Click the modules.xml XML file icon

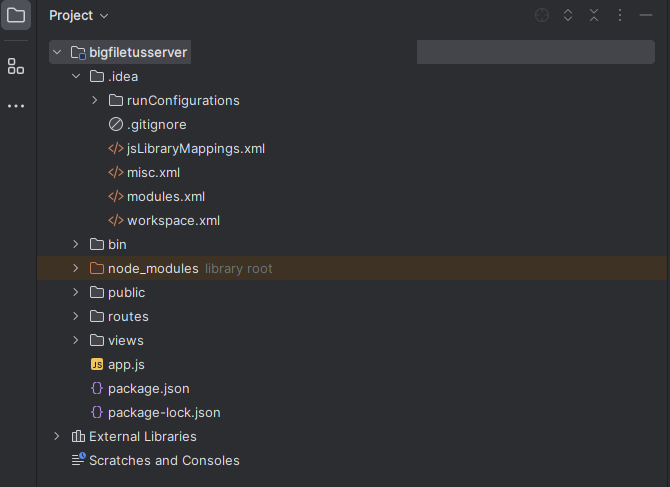(x=116, y=196)
